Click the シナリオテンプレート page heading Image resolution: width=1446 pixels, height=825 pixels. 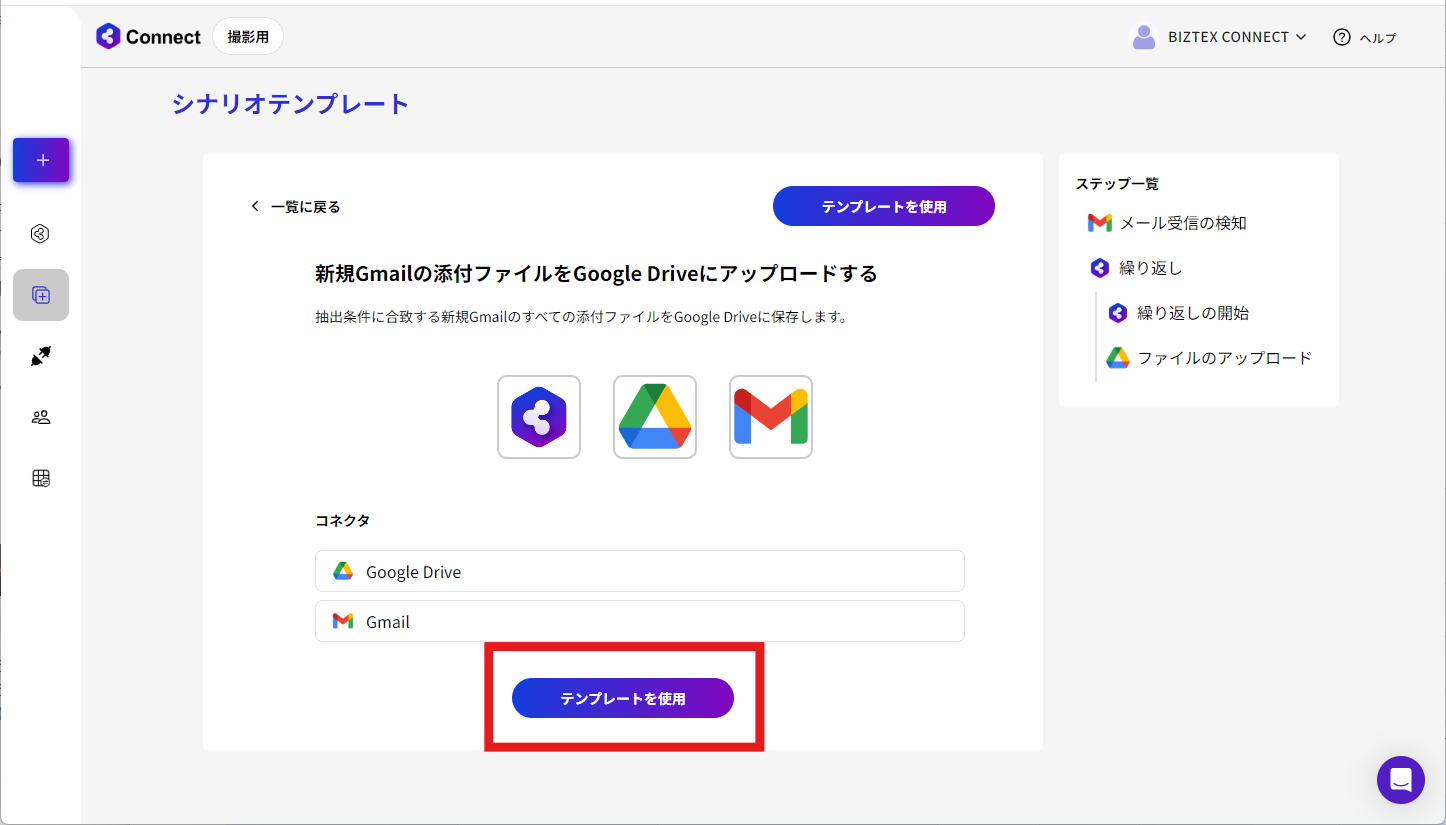(x=291, y=104)
